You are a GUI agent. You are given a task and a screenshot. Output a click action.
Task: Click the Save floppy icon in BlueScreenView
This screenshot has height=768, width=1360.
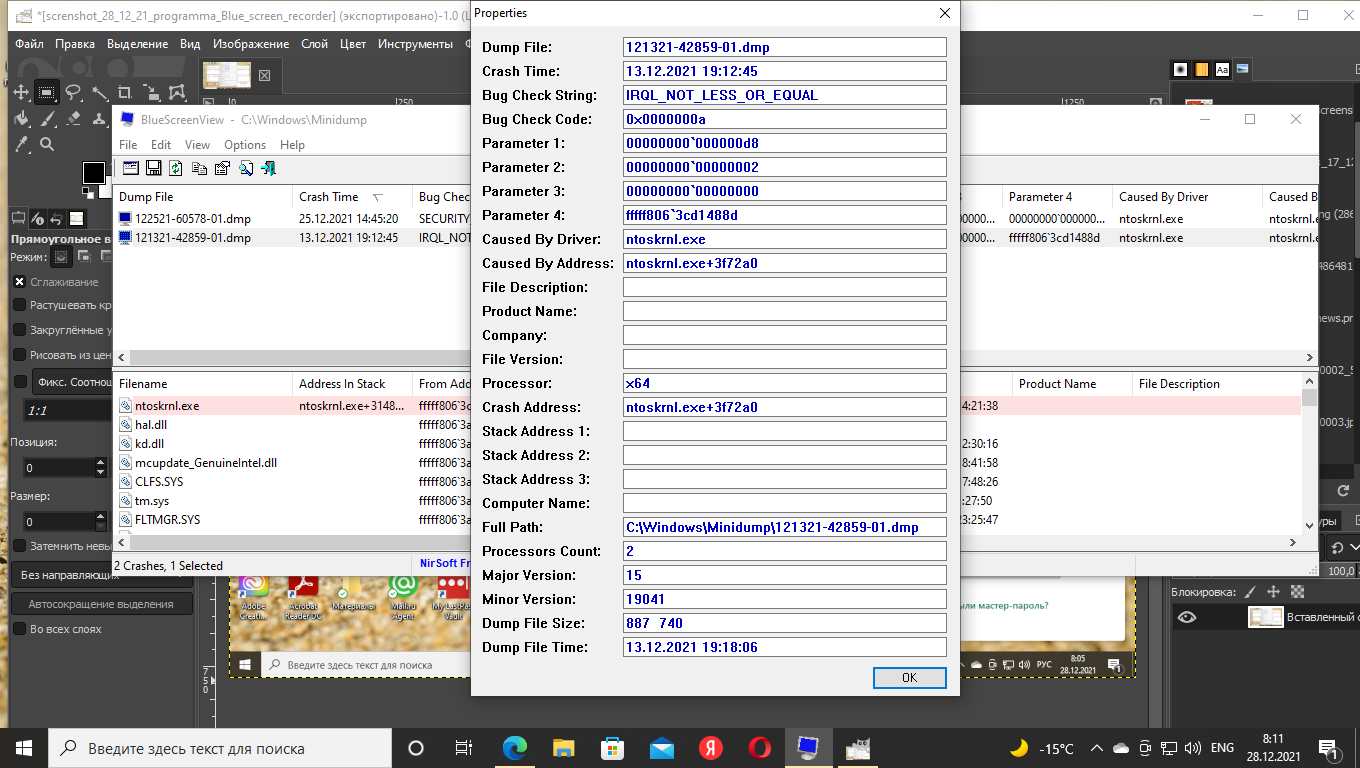(x=154, y=168)
